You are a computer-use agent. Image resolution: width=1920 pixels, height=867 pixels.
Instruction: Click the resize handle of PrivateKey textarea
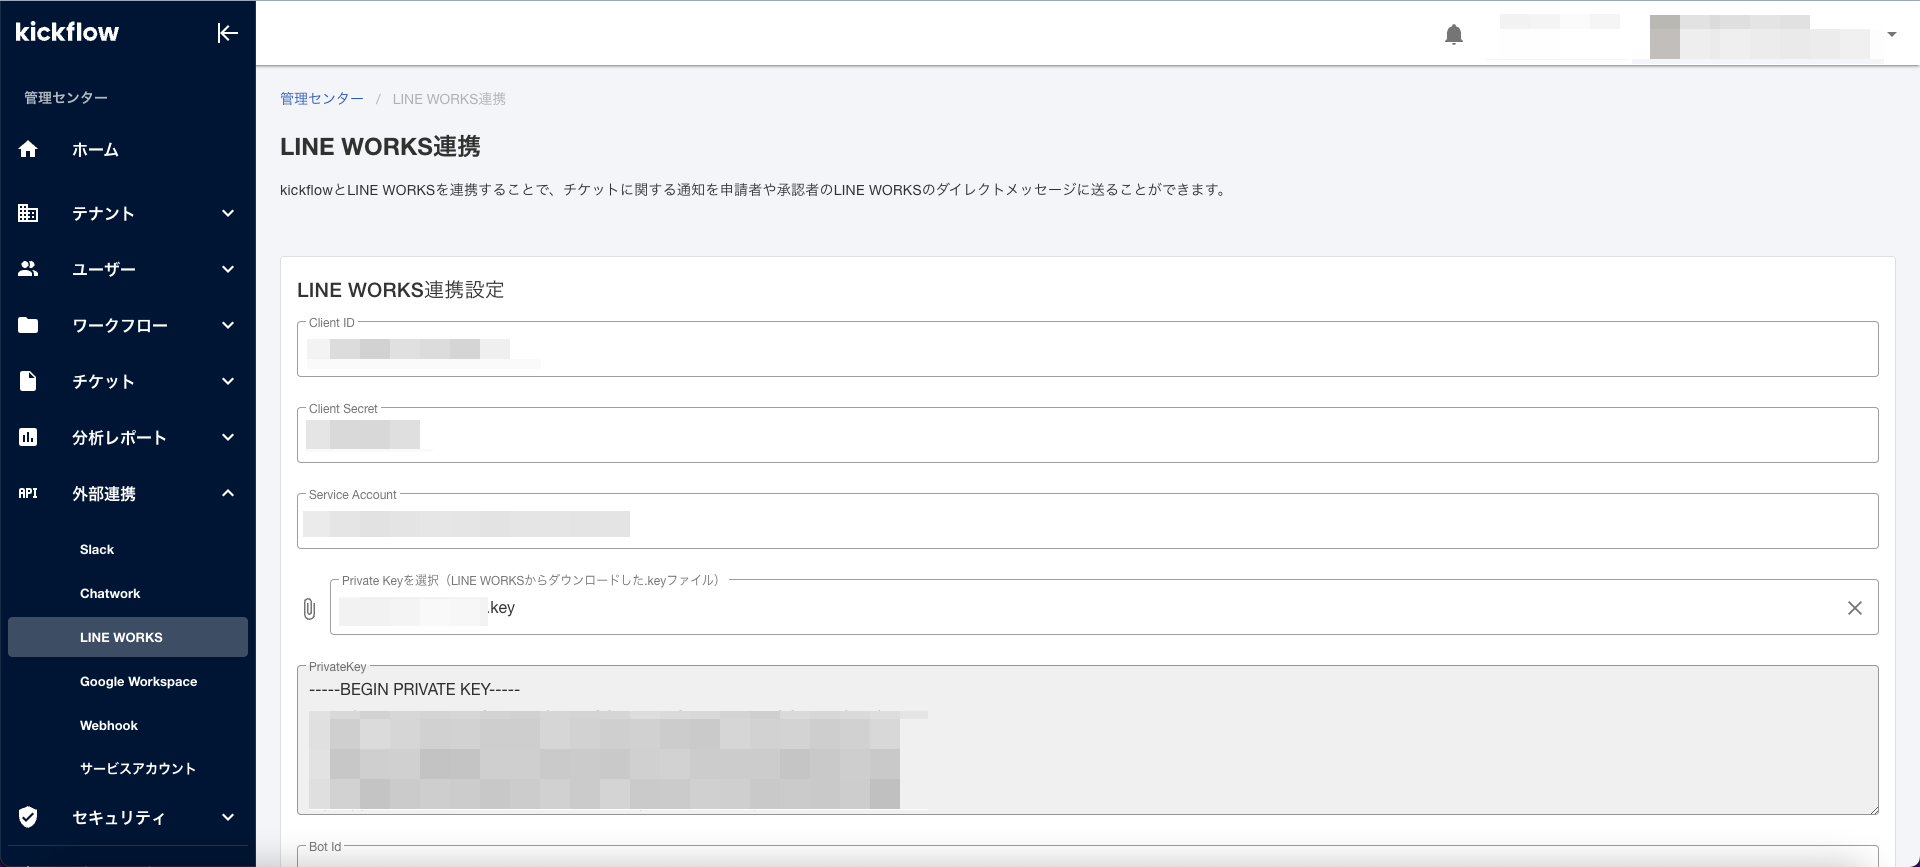tap(1873, 809)
